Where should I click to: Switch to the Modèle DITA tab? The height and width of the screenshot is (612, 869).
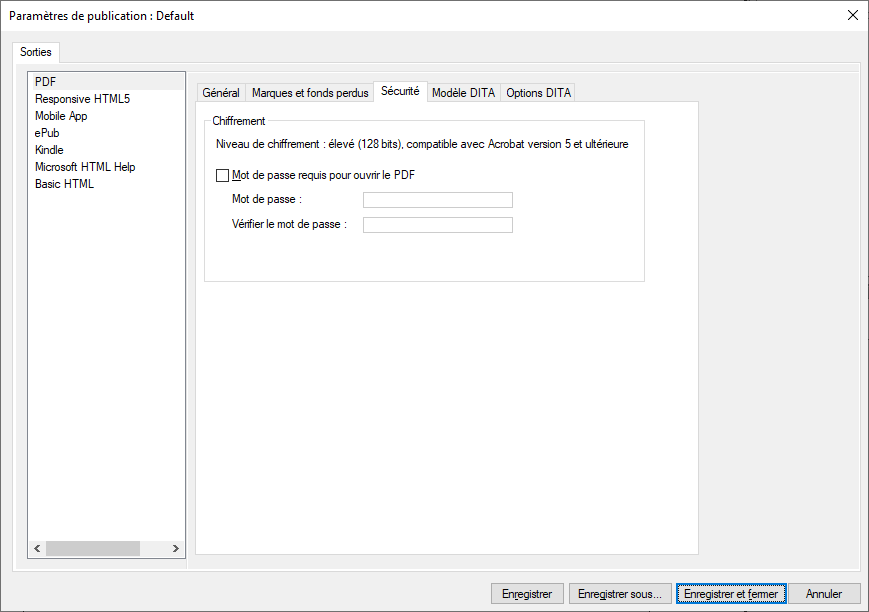(463, 93)
